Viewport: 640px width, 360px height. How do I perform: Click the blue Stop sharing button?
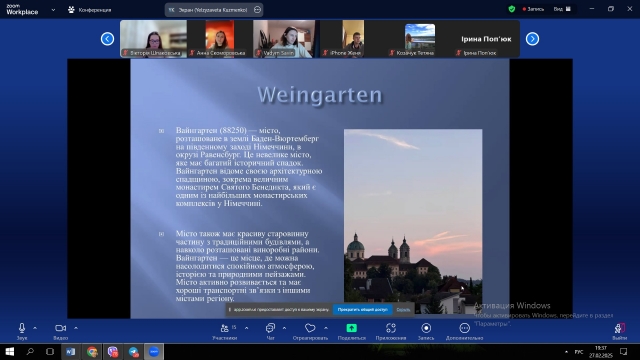362,309
